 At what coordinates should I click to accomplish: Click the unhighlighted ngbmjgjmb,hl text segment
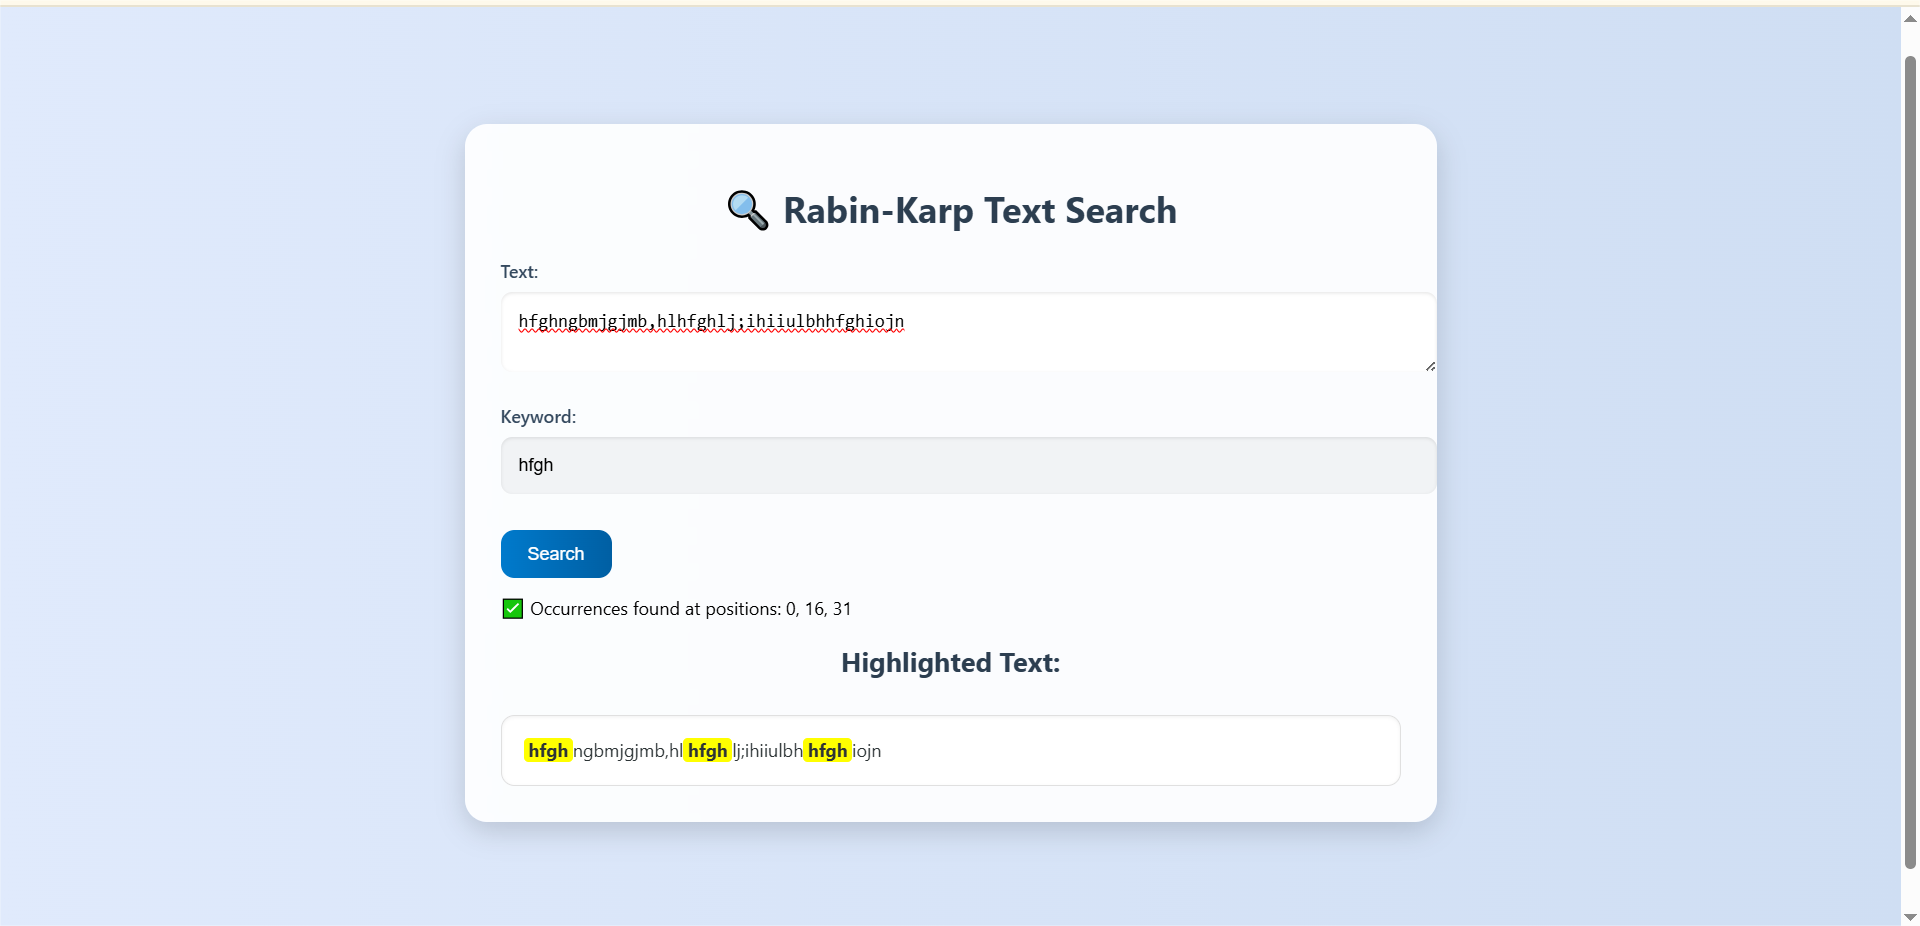tap(627, 751)
